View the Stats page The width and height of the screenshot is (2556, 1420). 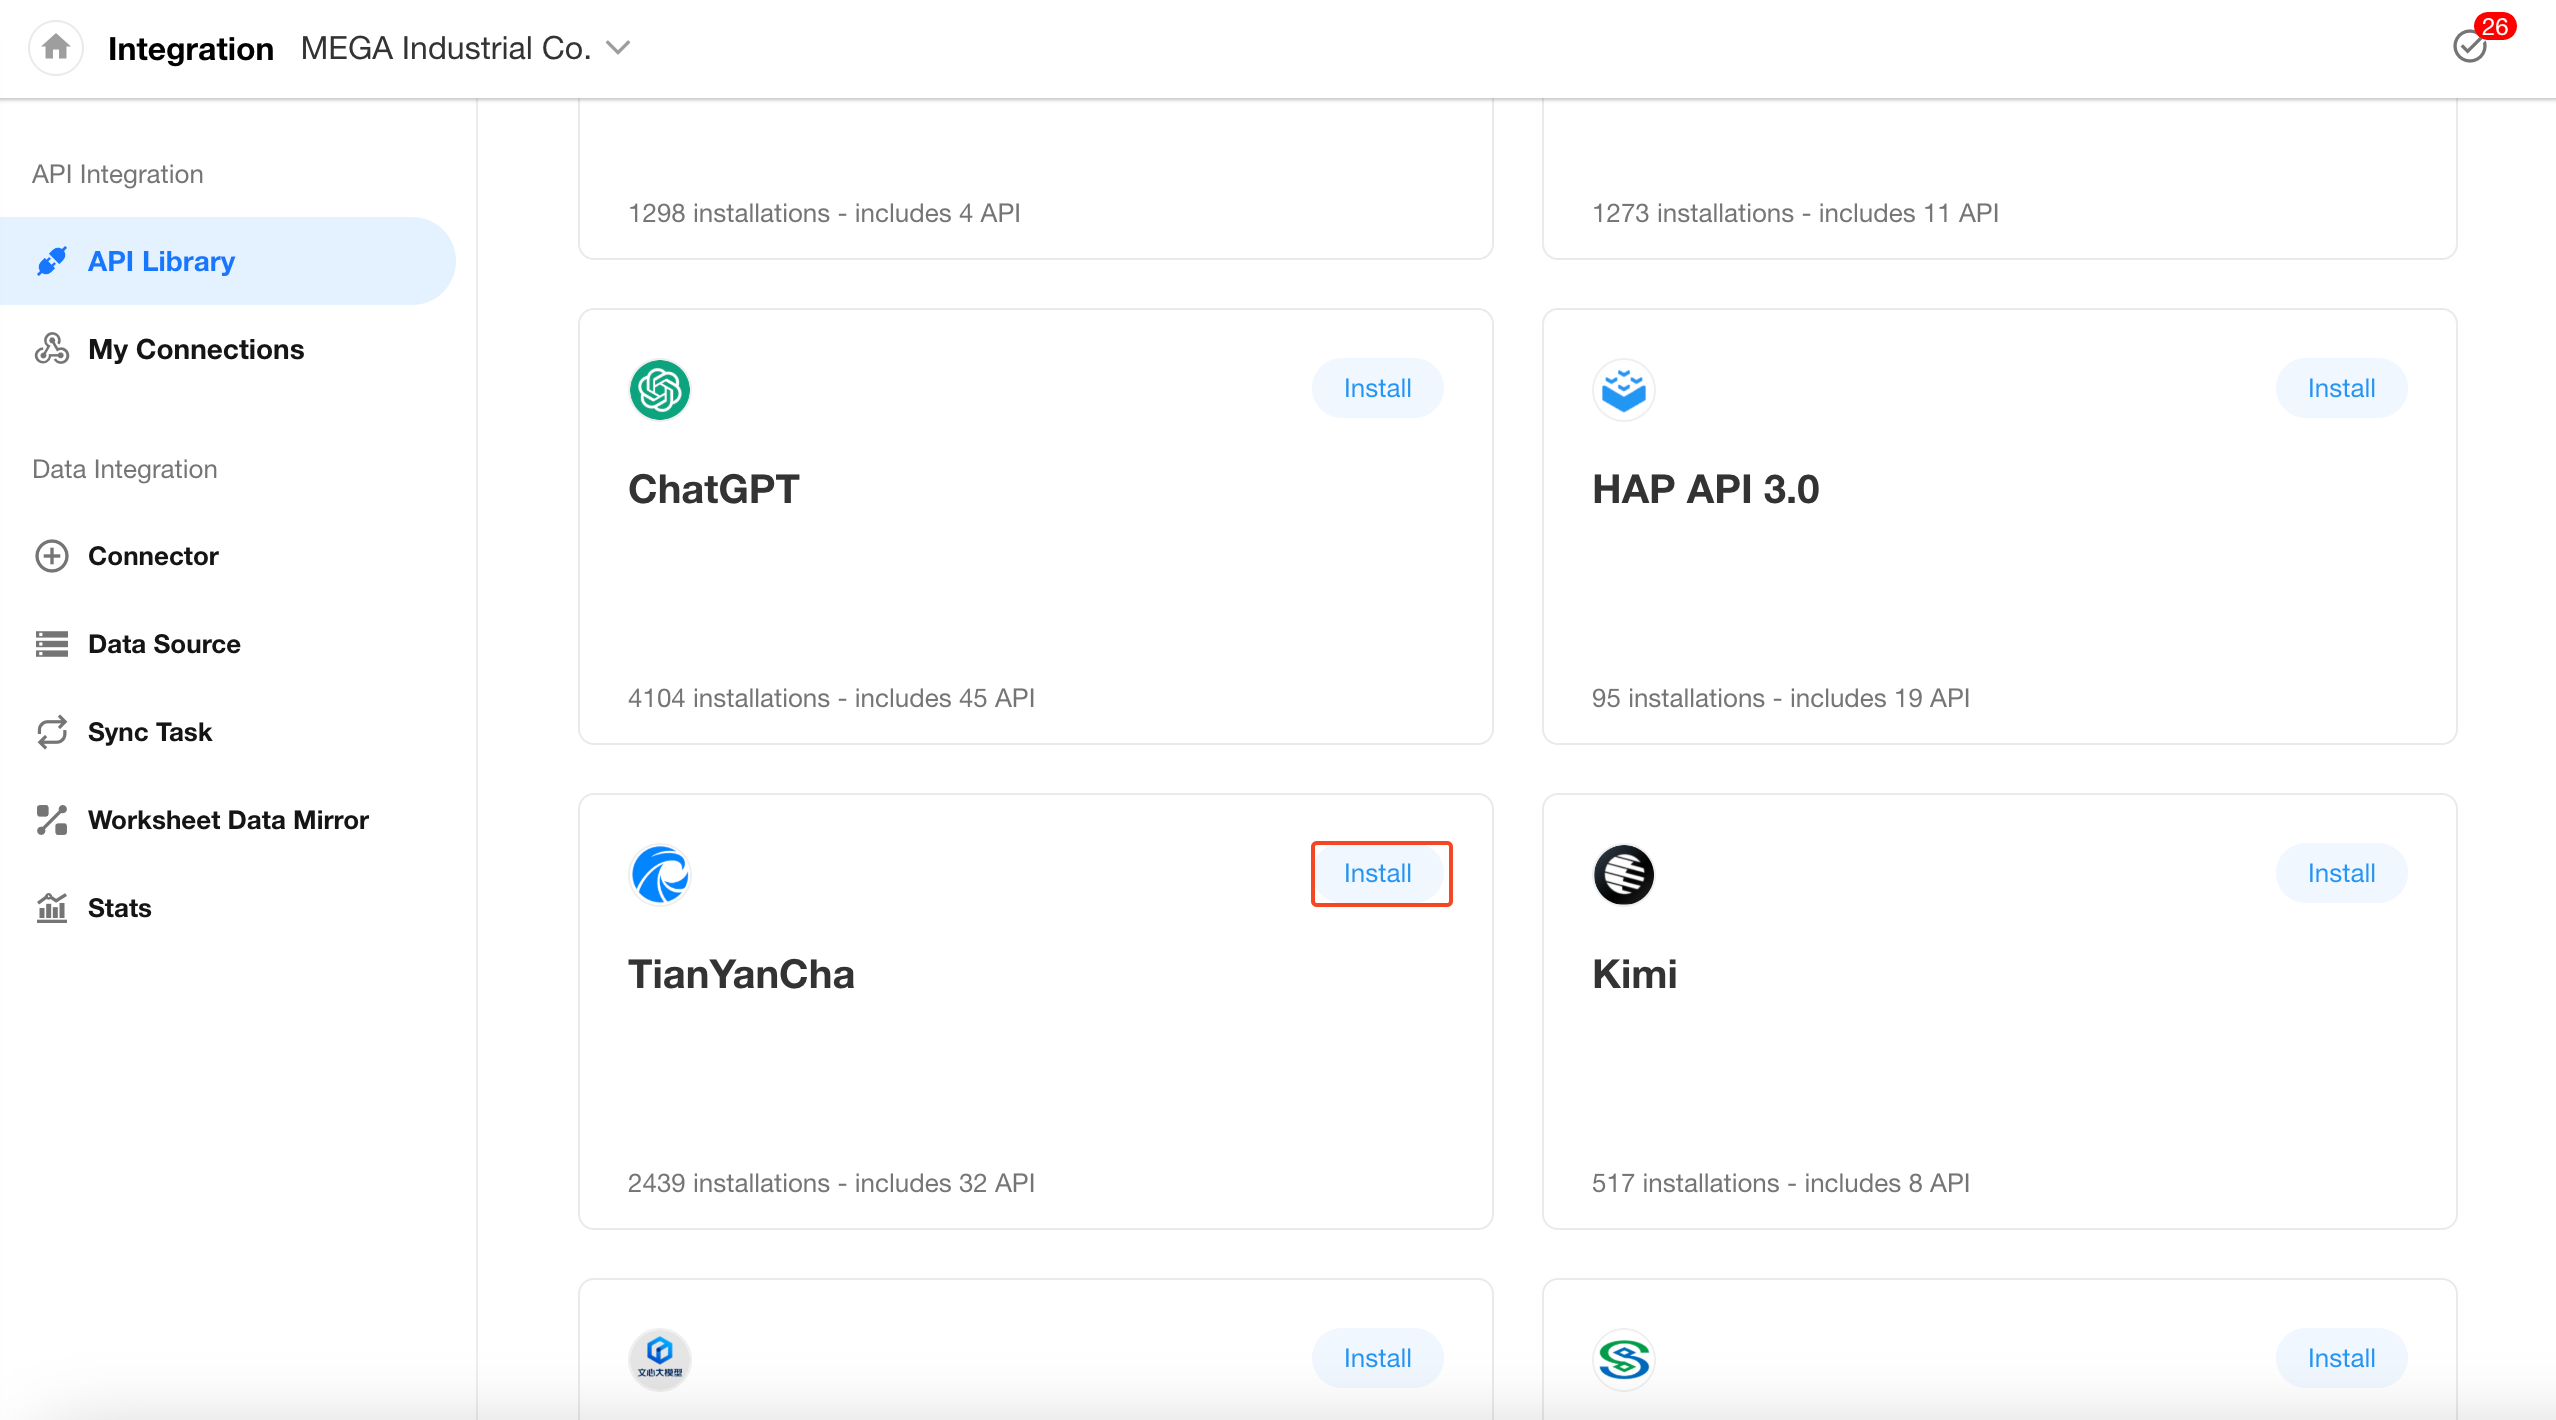pyautogui.click(x=119, y=908)
